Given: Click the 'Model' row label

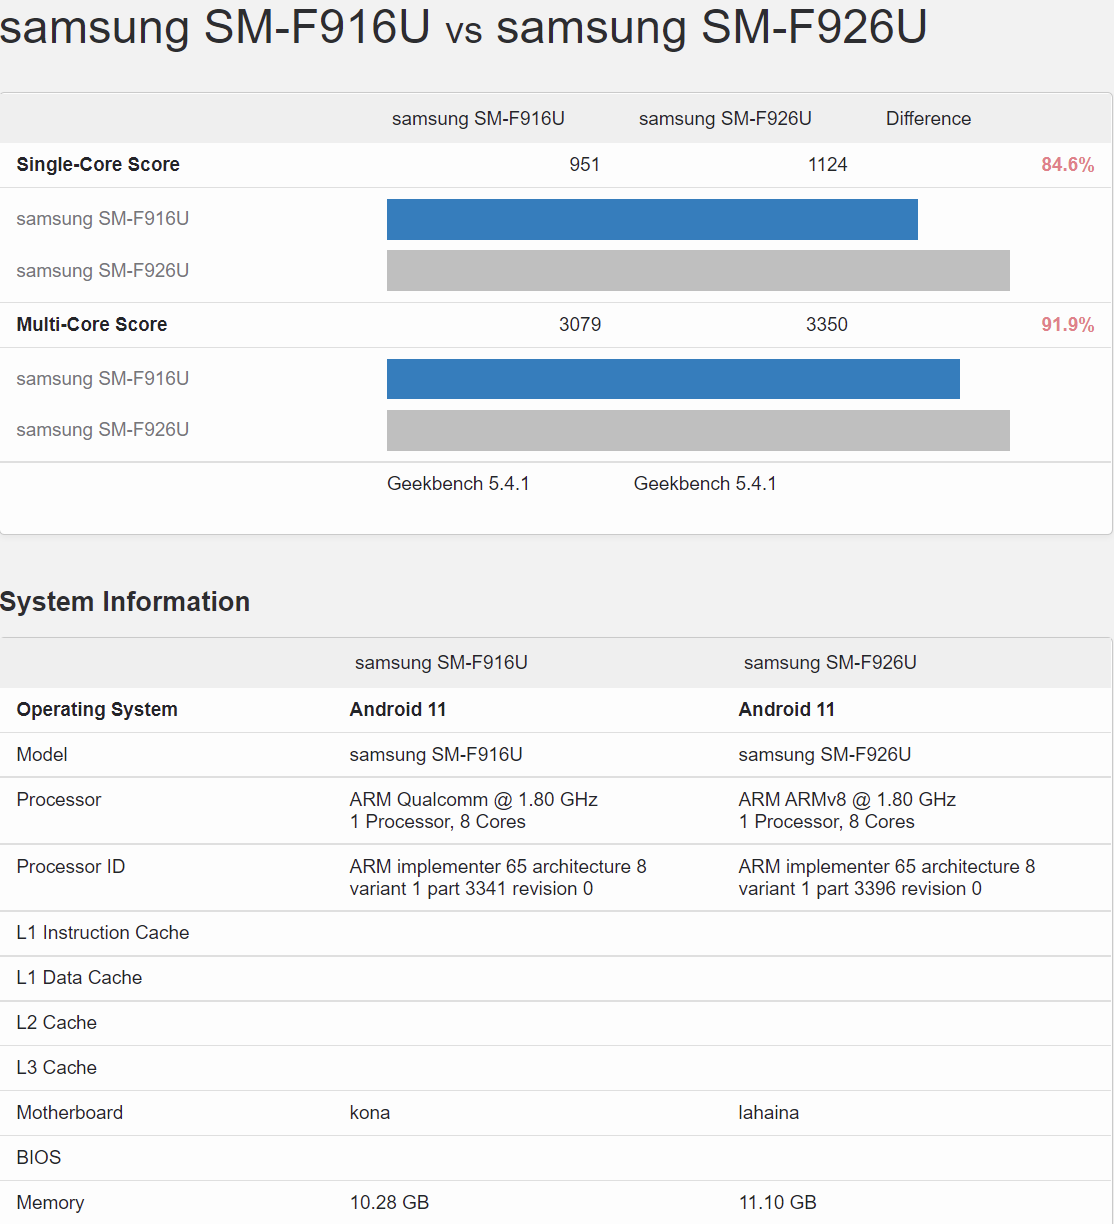Looking at the screenshot, I should (x=42, y=755).
